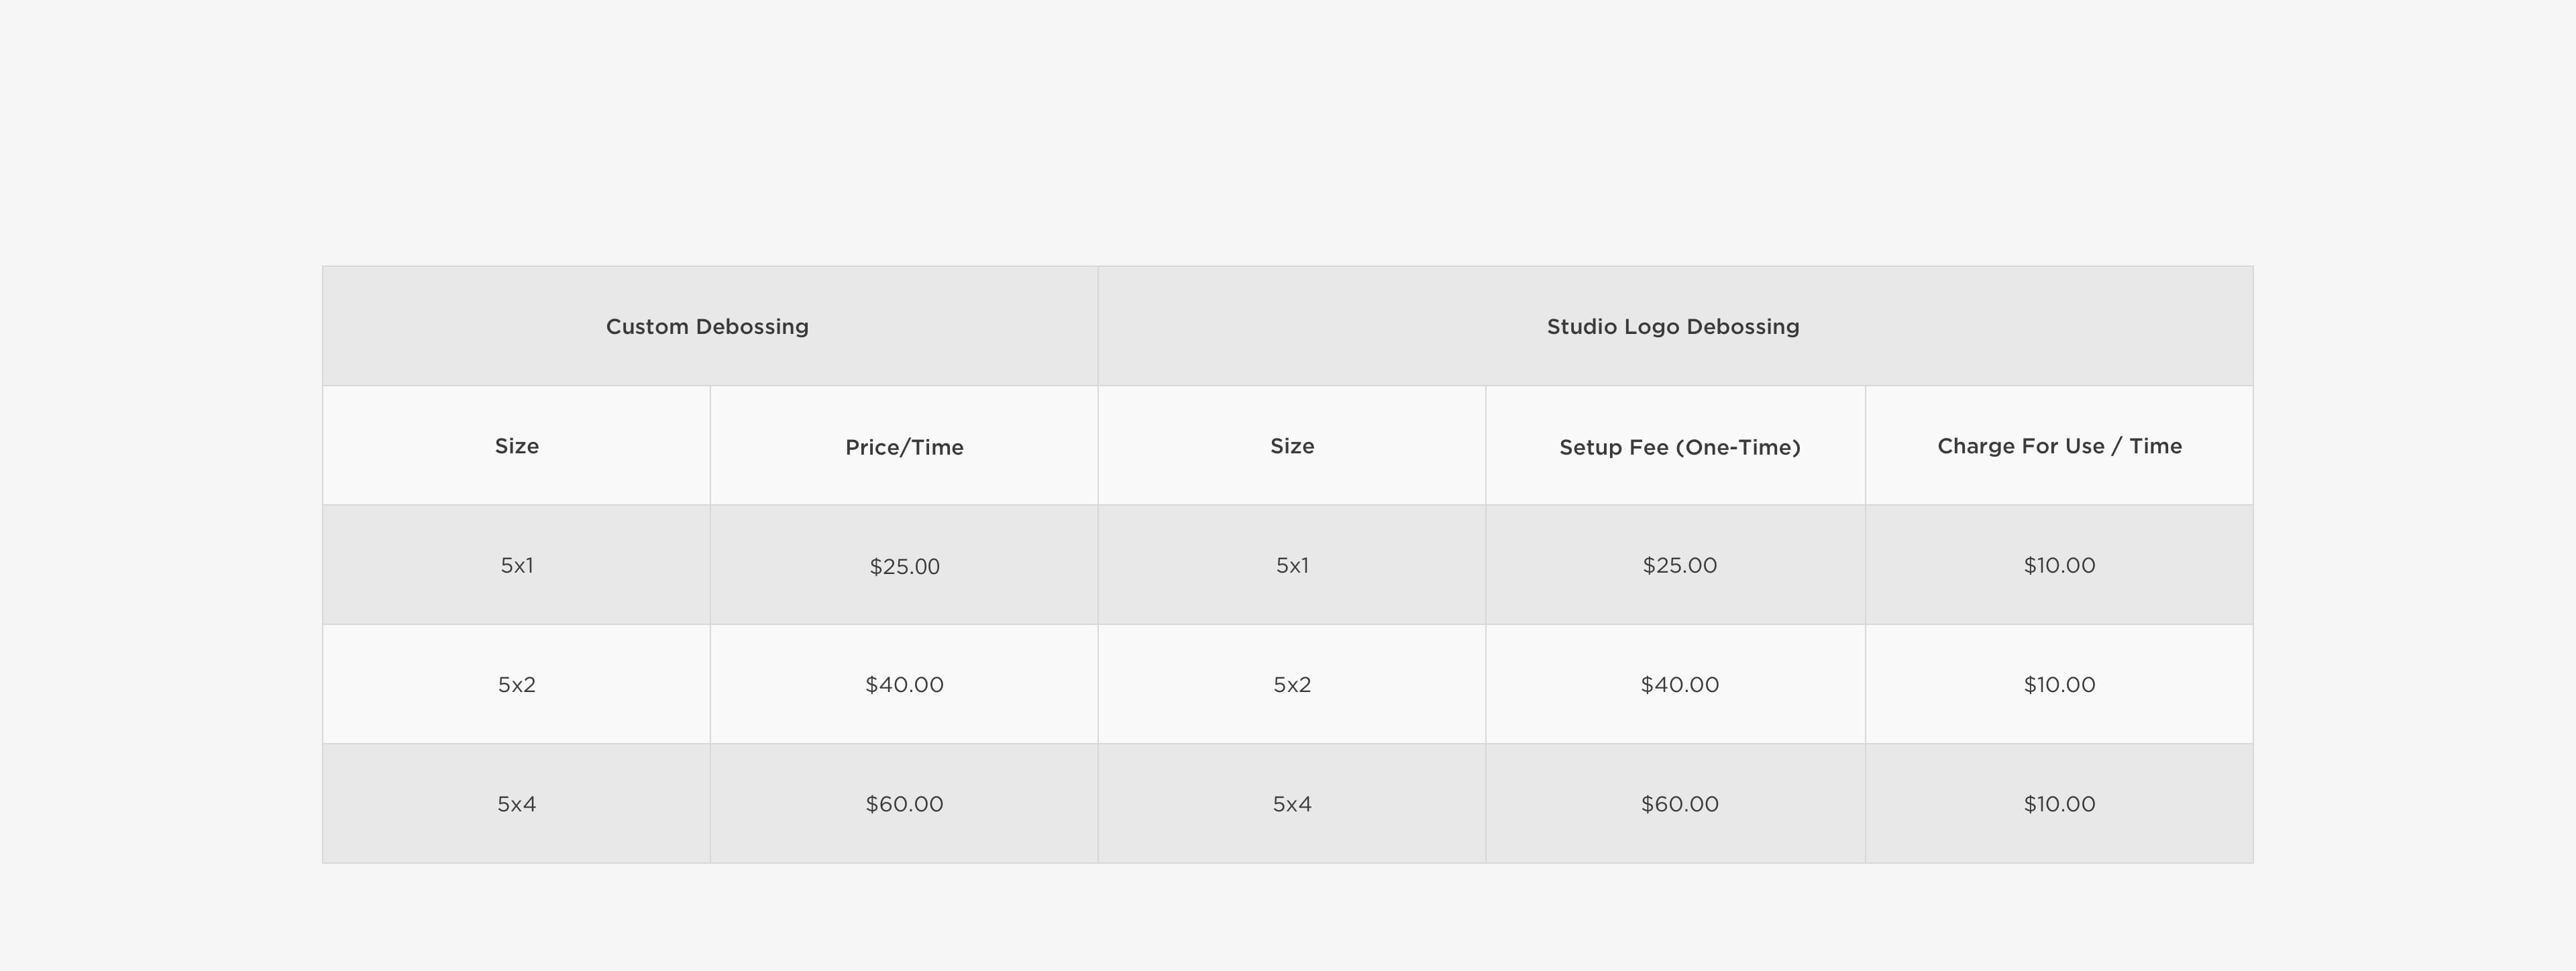The height and width of the screenshot is (971, 2576).
Task: Select the Size column header under Studio Logo Debossing
Action: (x=1292, y=446)
